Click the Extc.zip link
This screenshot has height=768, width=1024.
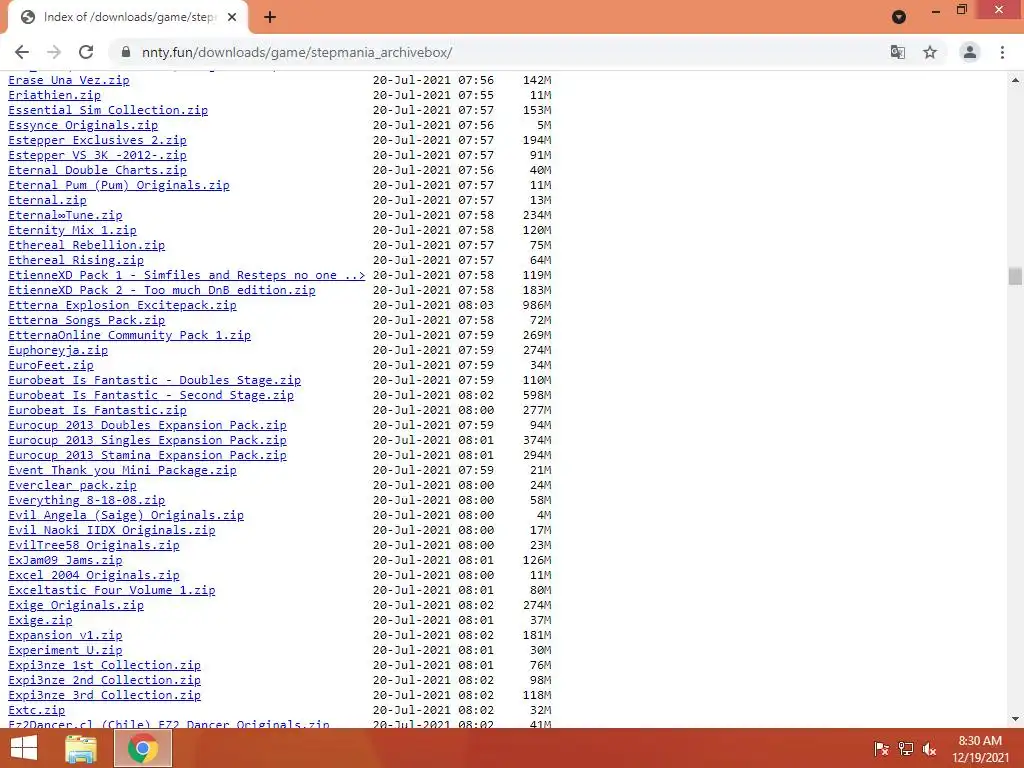[x=37, y=711]
